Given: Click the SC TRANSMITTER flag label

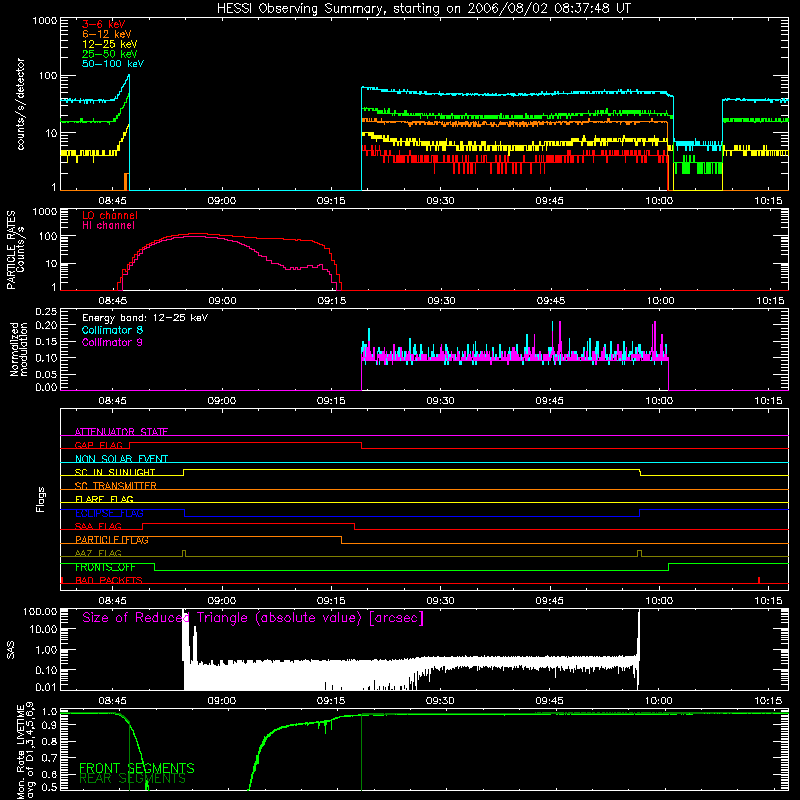Looking at the screenshot, I should [115, 486].
